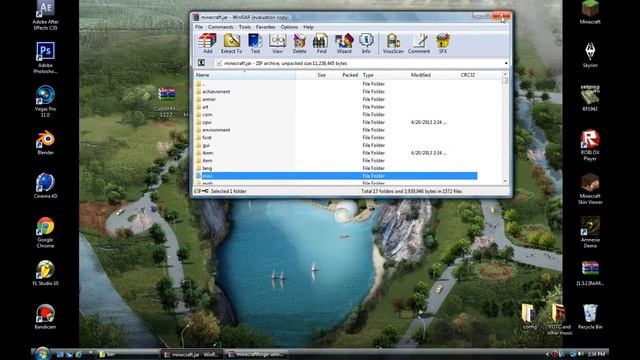Click the Delete toolbar icon
640x360 pixels.
coord(299,43)
